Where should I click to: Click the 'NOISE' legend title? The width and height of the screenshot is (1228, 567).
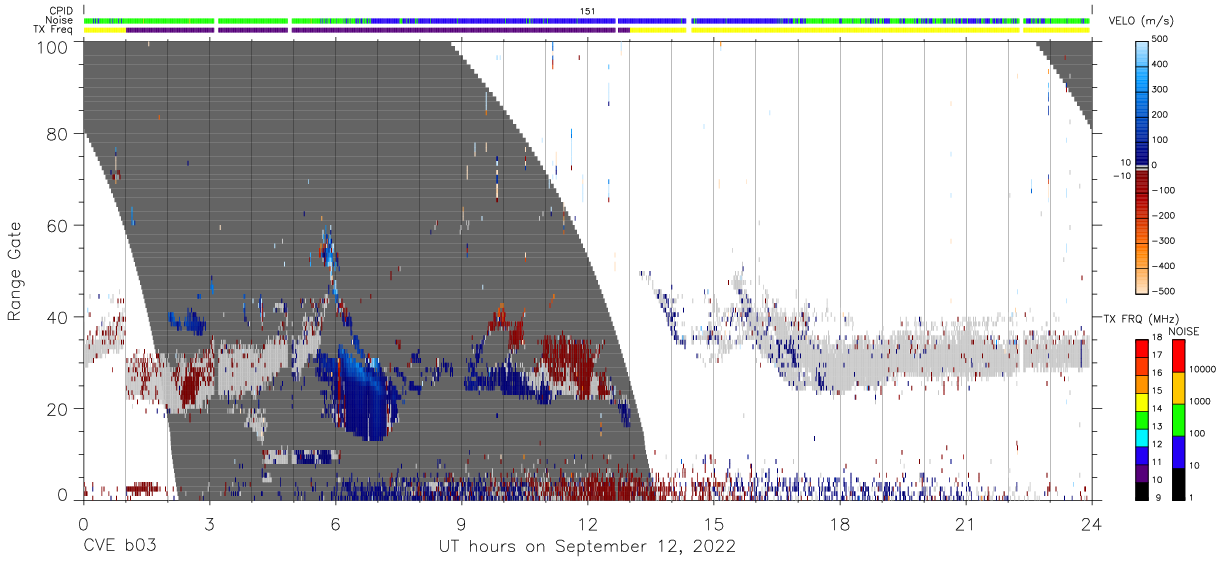click(x=1184, y=331)
